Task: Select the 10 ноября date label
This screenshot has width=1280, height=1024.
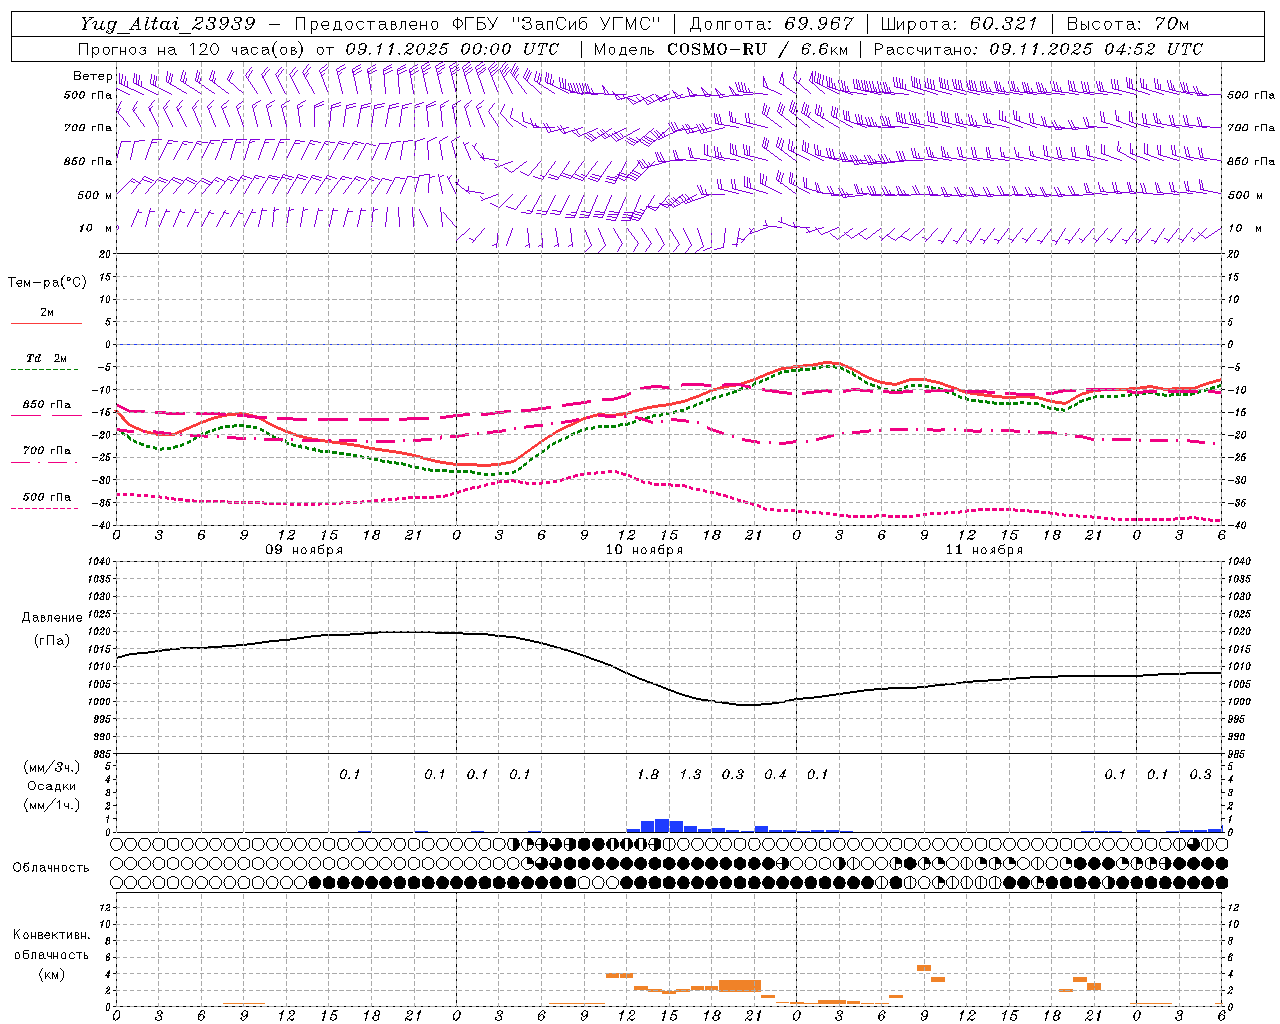Action: [644, 550]
